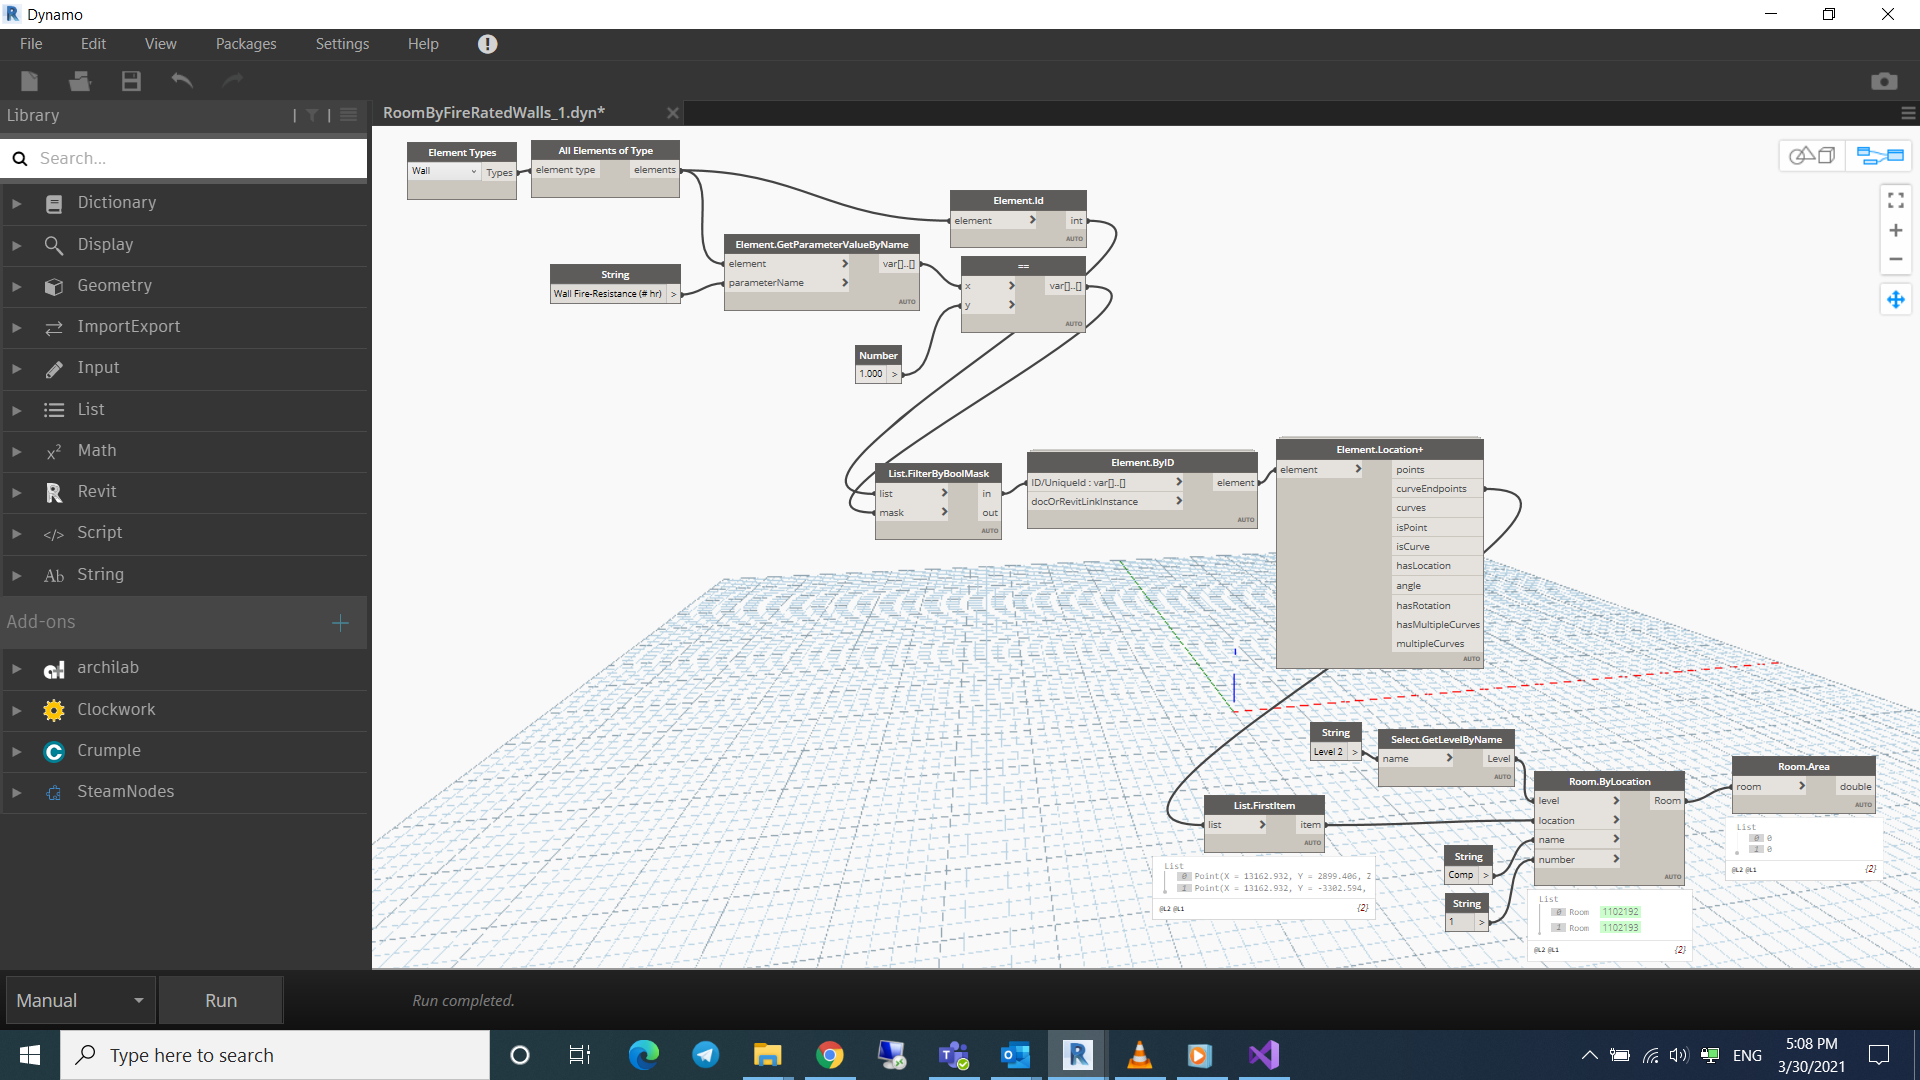This screenshot has width=1920, height=1080.
Task: Click the Run button
Action: tap(221, 1000)
